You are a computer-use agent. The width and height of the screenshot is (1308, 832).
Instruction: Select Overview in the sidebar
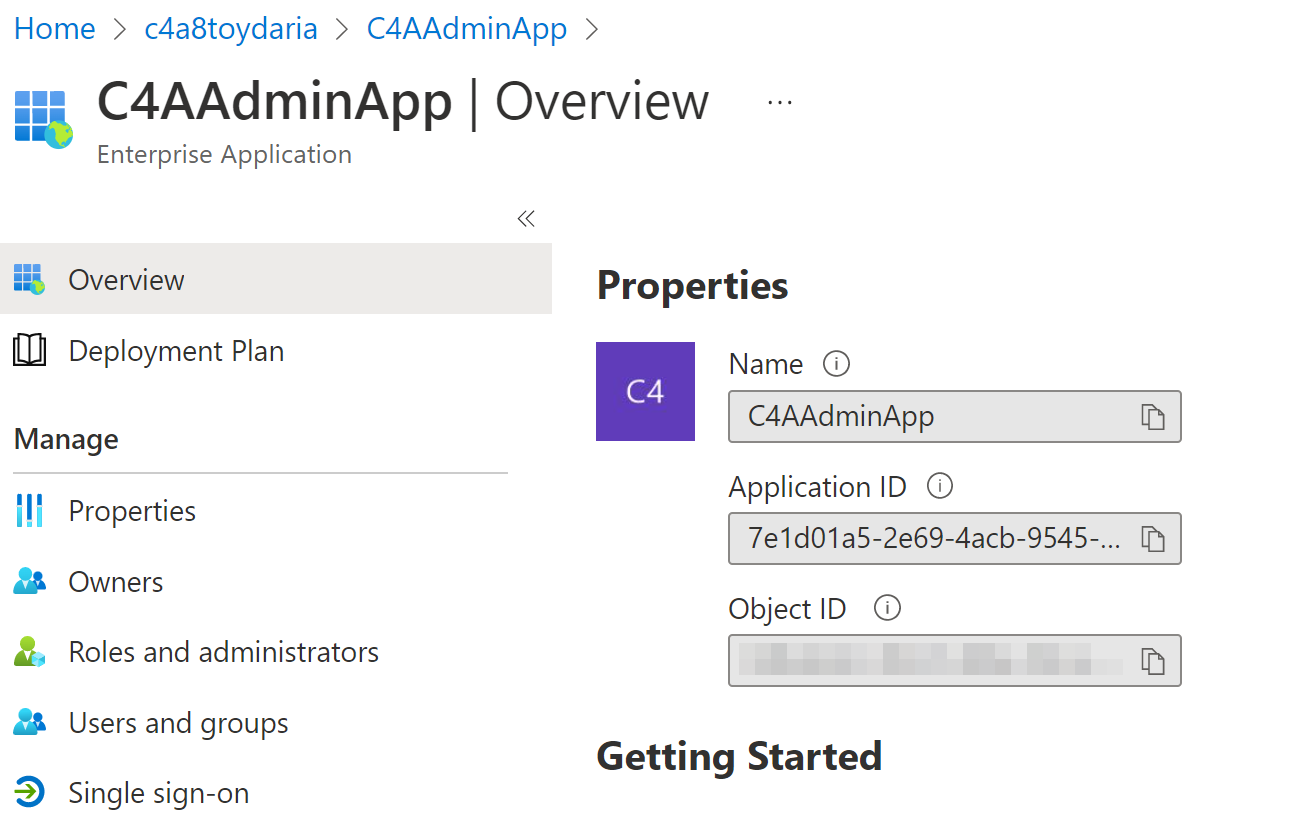coord(276,279)
